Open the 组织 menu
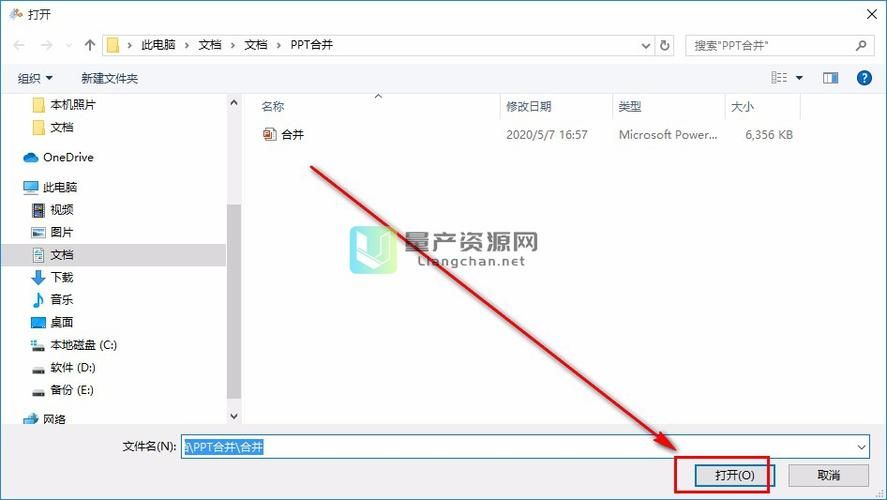Image resolution: width=887 pixels, height=500 pixels. 35,78
